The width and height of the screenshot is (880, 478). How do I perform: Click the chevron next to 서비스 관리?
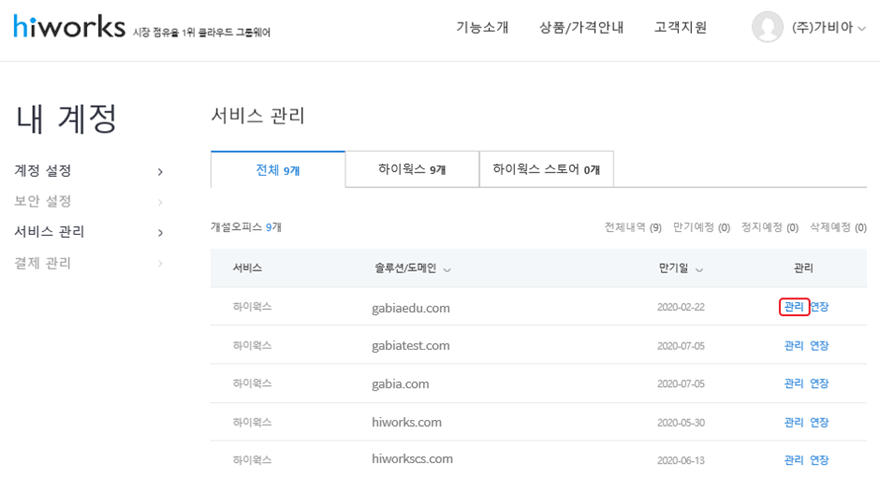(x=160, y=233)
